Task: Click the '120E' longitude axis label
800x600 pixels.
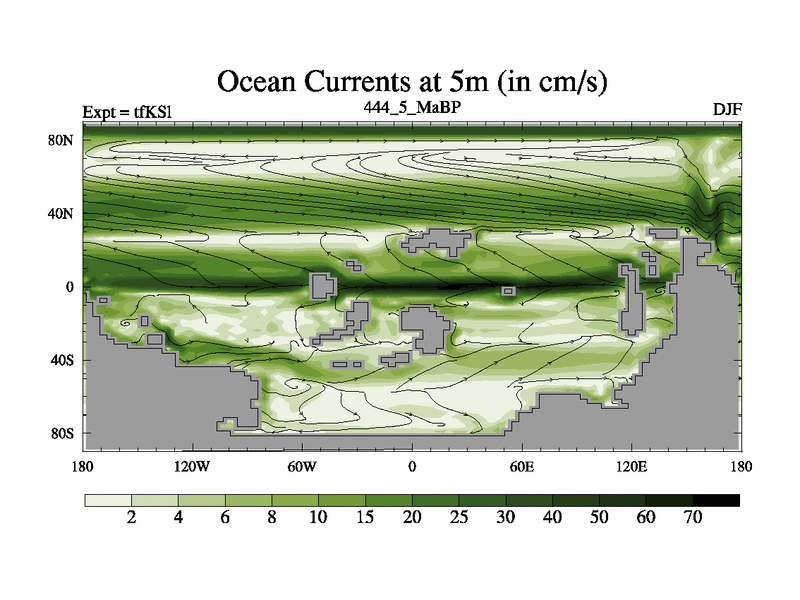Action: click(631, 466)
